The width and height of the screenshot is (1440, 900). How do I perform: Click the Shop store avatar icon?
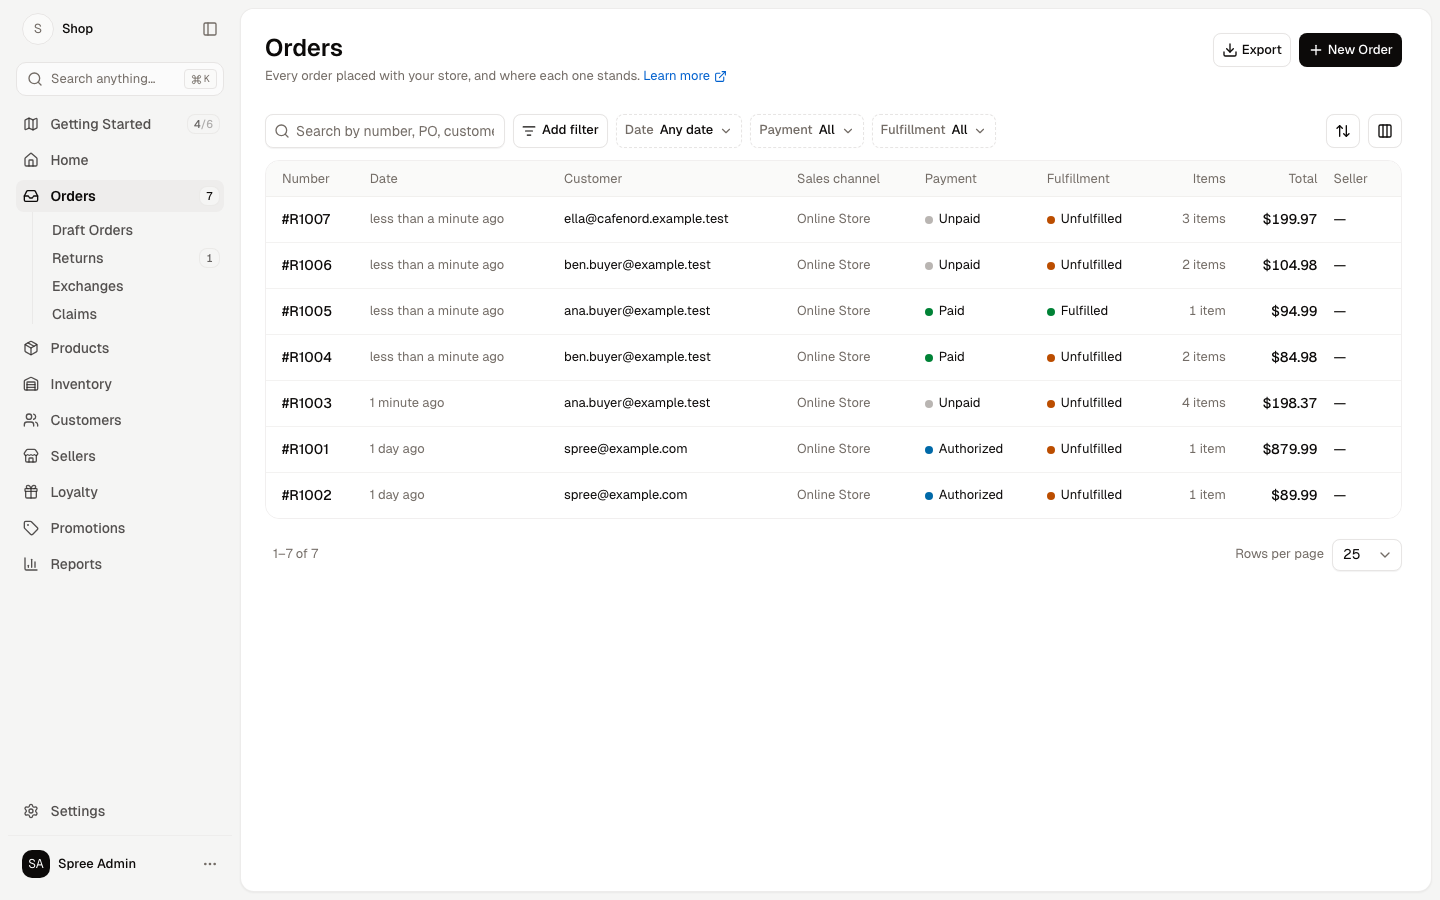[38, 29]
